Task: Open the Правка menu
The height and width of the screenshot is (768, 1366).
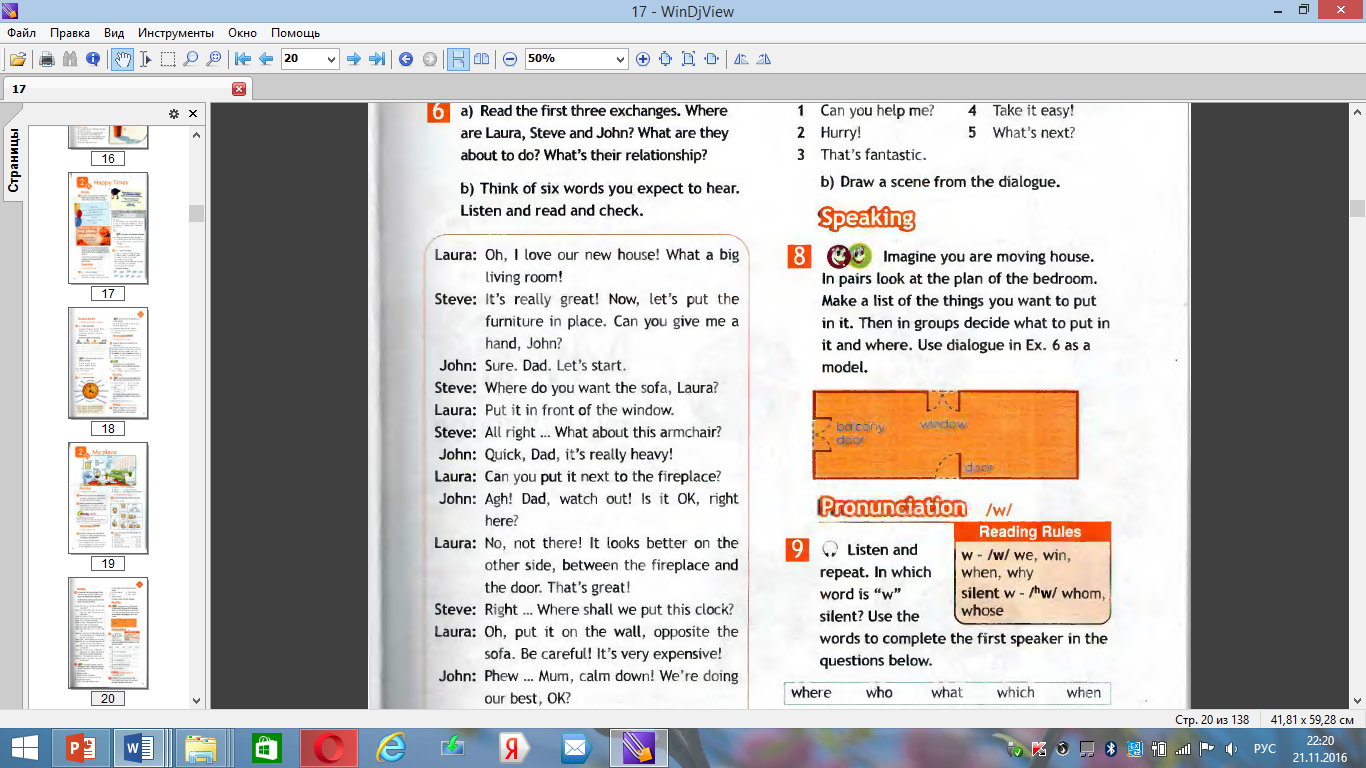Action: (70, 33)
